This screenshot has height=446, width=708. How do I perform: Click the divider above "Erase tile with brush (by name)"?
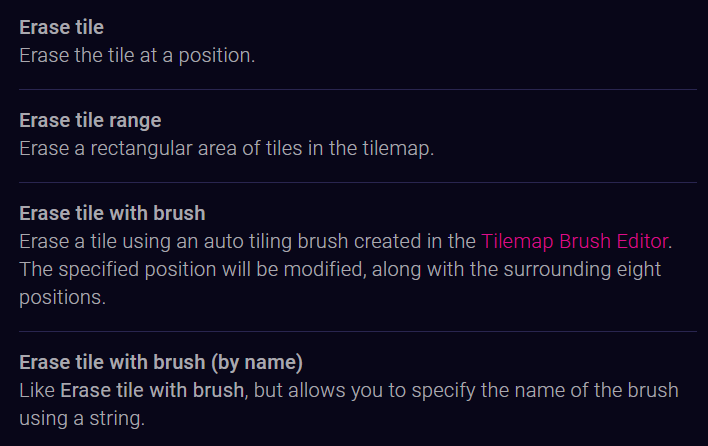click(x=358, y=331)
